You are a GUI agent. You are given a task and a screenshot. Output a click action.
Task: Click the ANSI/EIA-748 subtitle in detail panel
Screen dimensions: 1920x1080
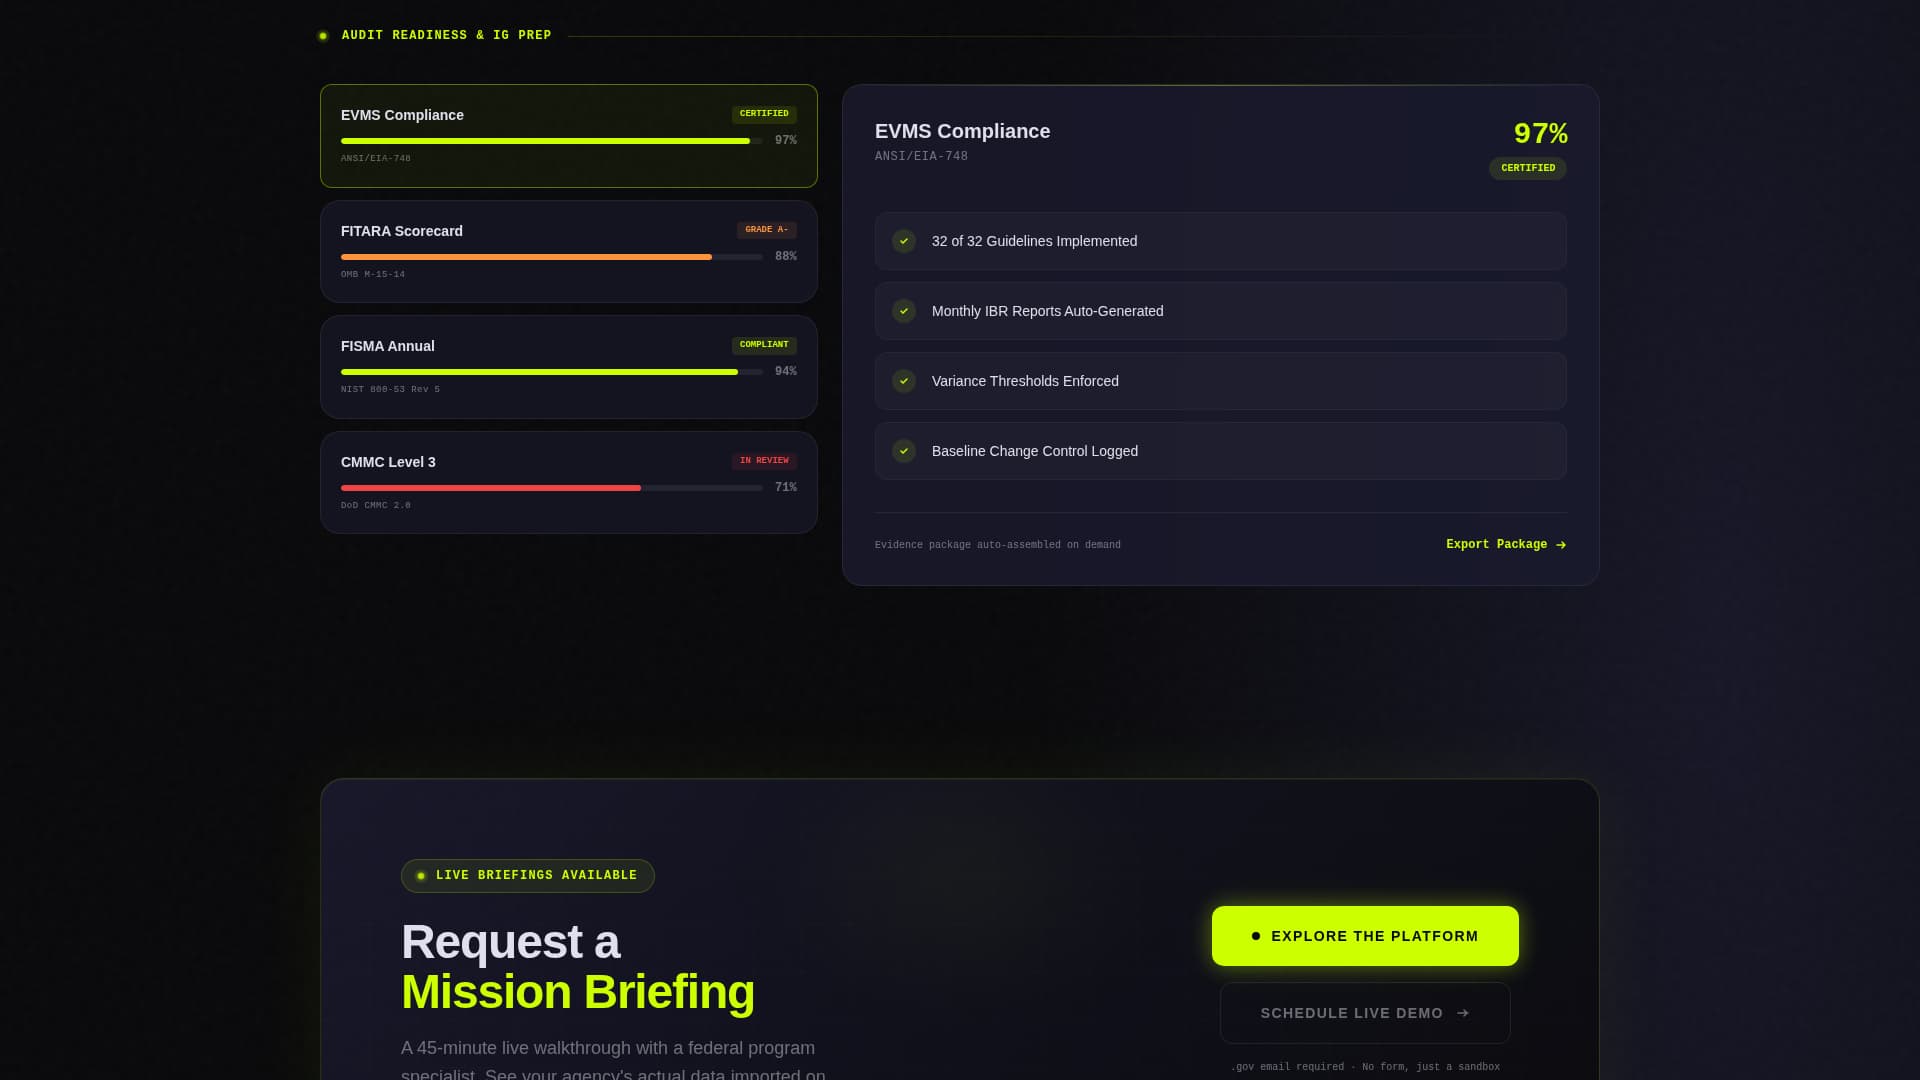tap(921, 156)
